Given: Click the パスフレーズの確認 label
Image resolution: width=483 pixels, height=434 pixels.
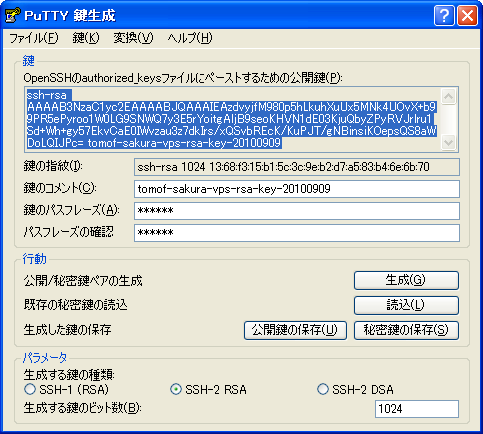Looking at the screenshot, I should 69,232.
